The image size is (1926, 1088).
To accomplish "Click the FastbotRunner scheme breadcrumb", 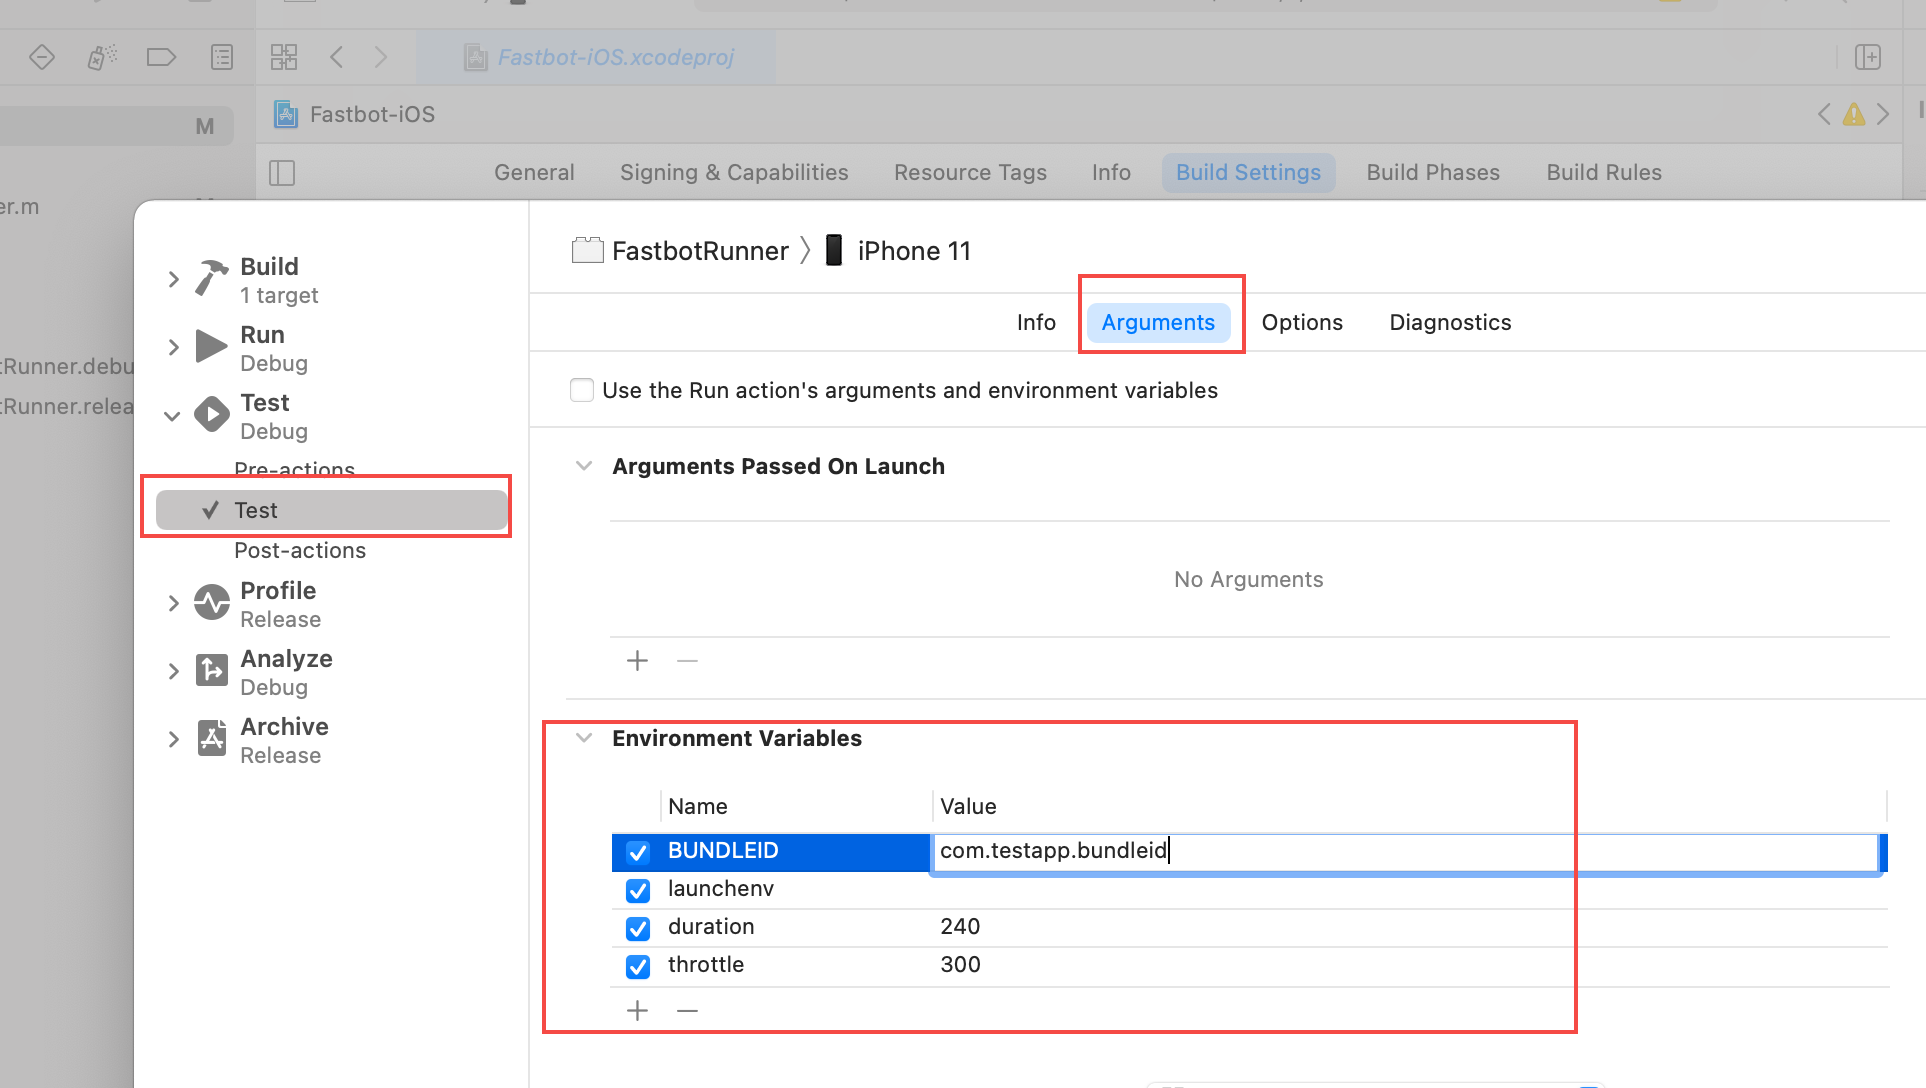I will tap(681, 251).
